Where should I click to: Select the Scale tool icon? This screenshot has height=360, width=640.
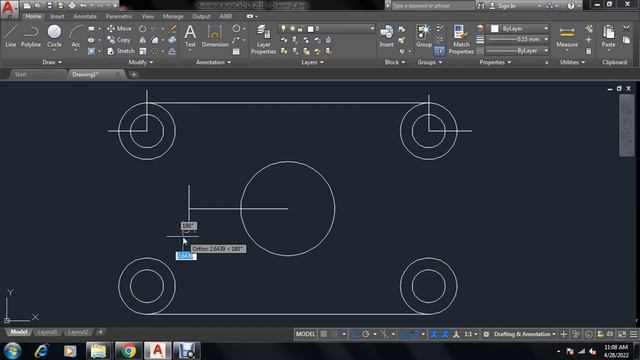coord(142,51)
